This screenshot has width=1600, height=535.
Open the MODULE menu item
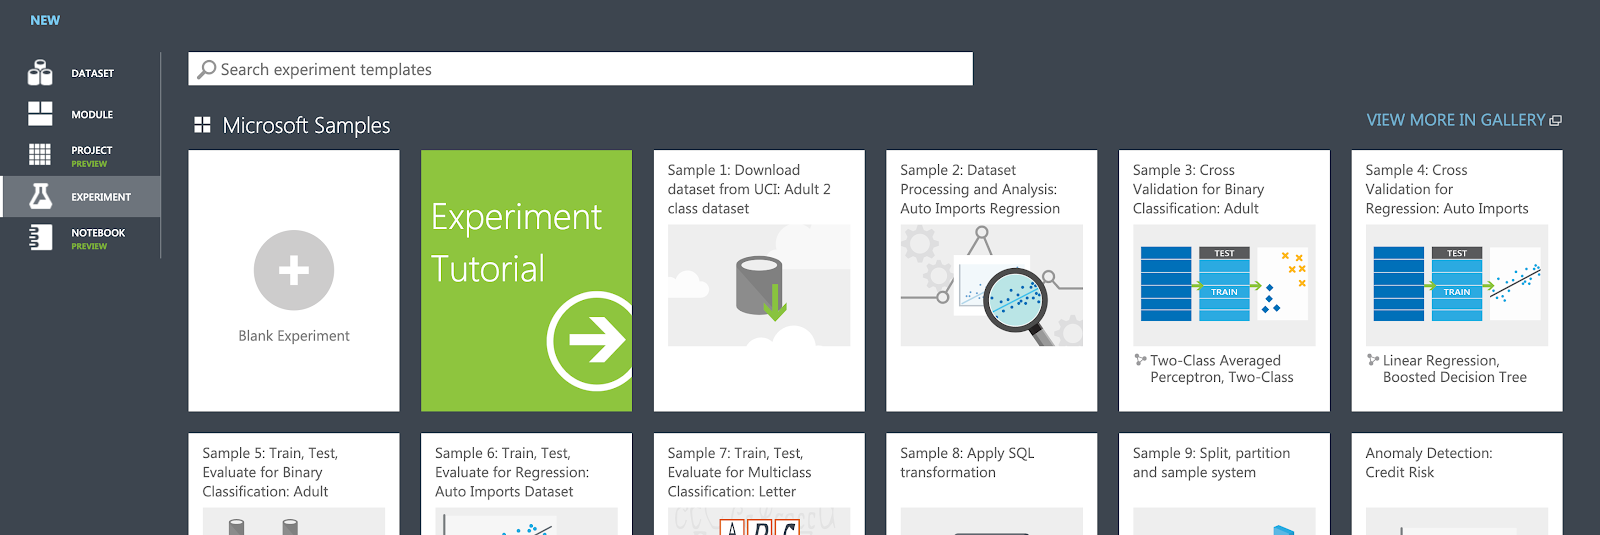[80, 114]
